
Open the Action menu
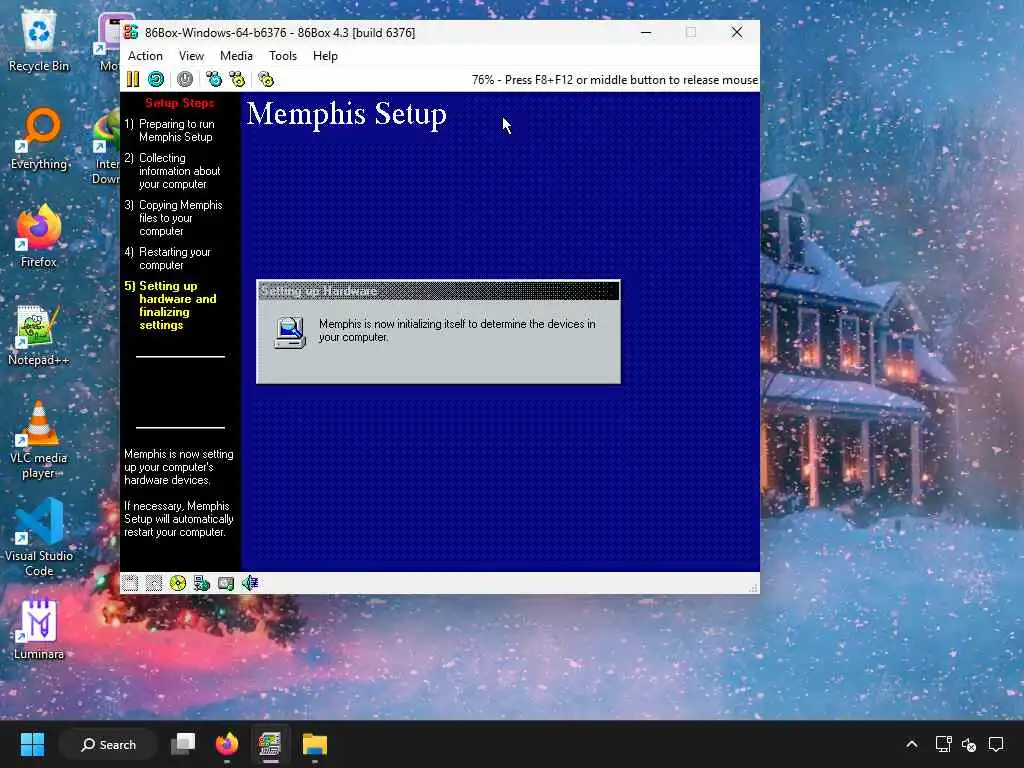pyautogui.click(x=145, y=56)
